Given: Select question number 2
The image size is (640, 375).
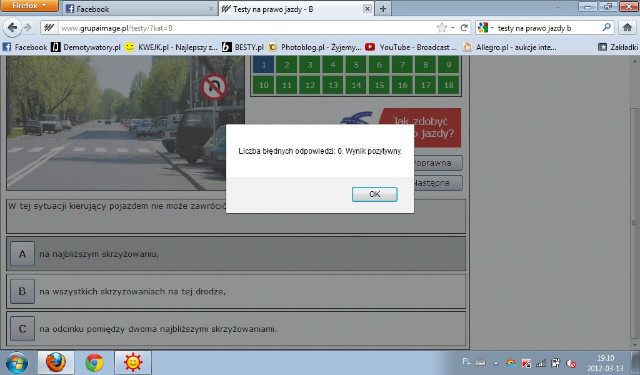Looking at the screenshot, I should 287,64.
